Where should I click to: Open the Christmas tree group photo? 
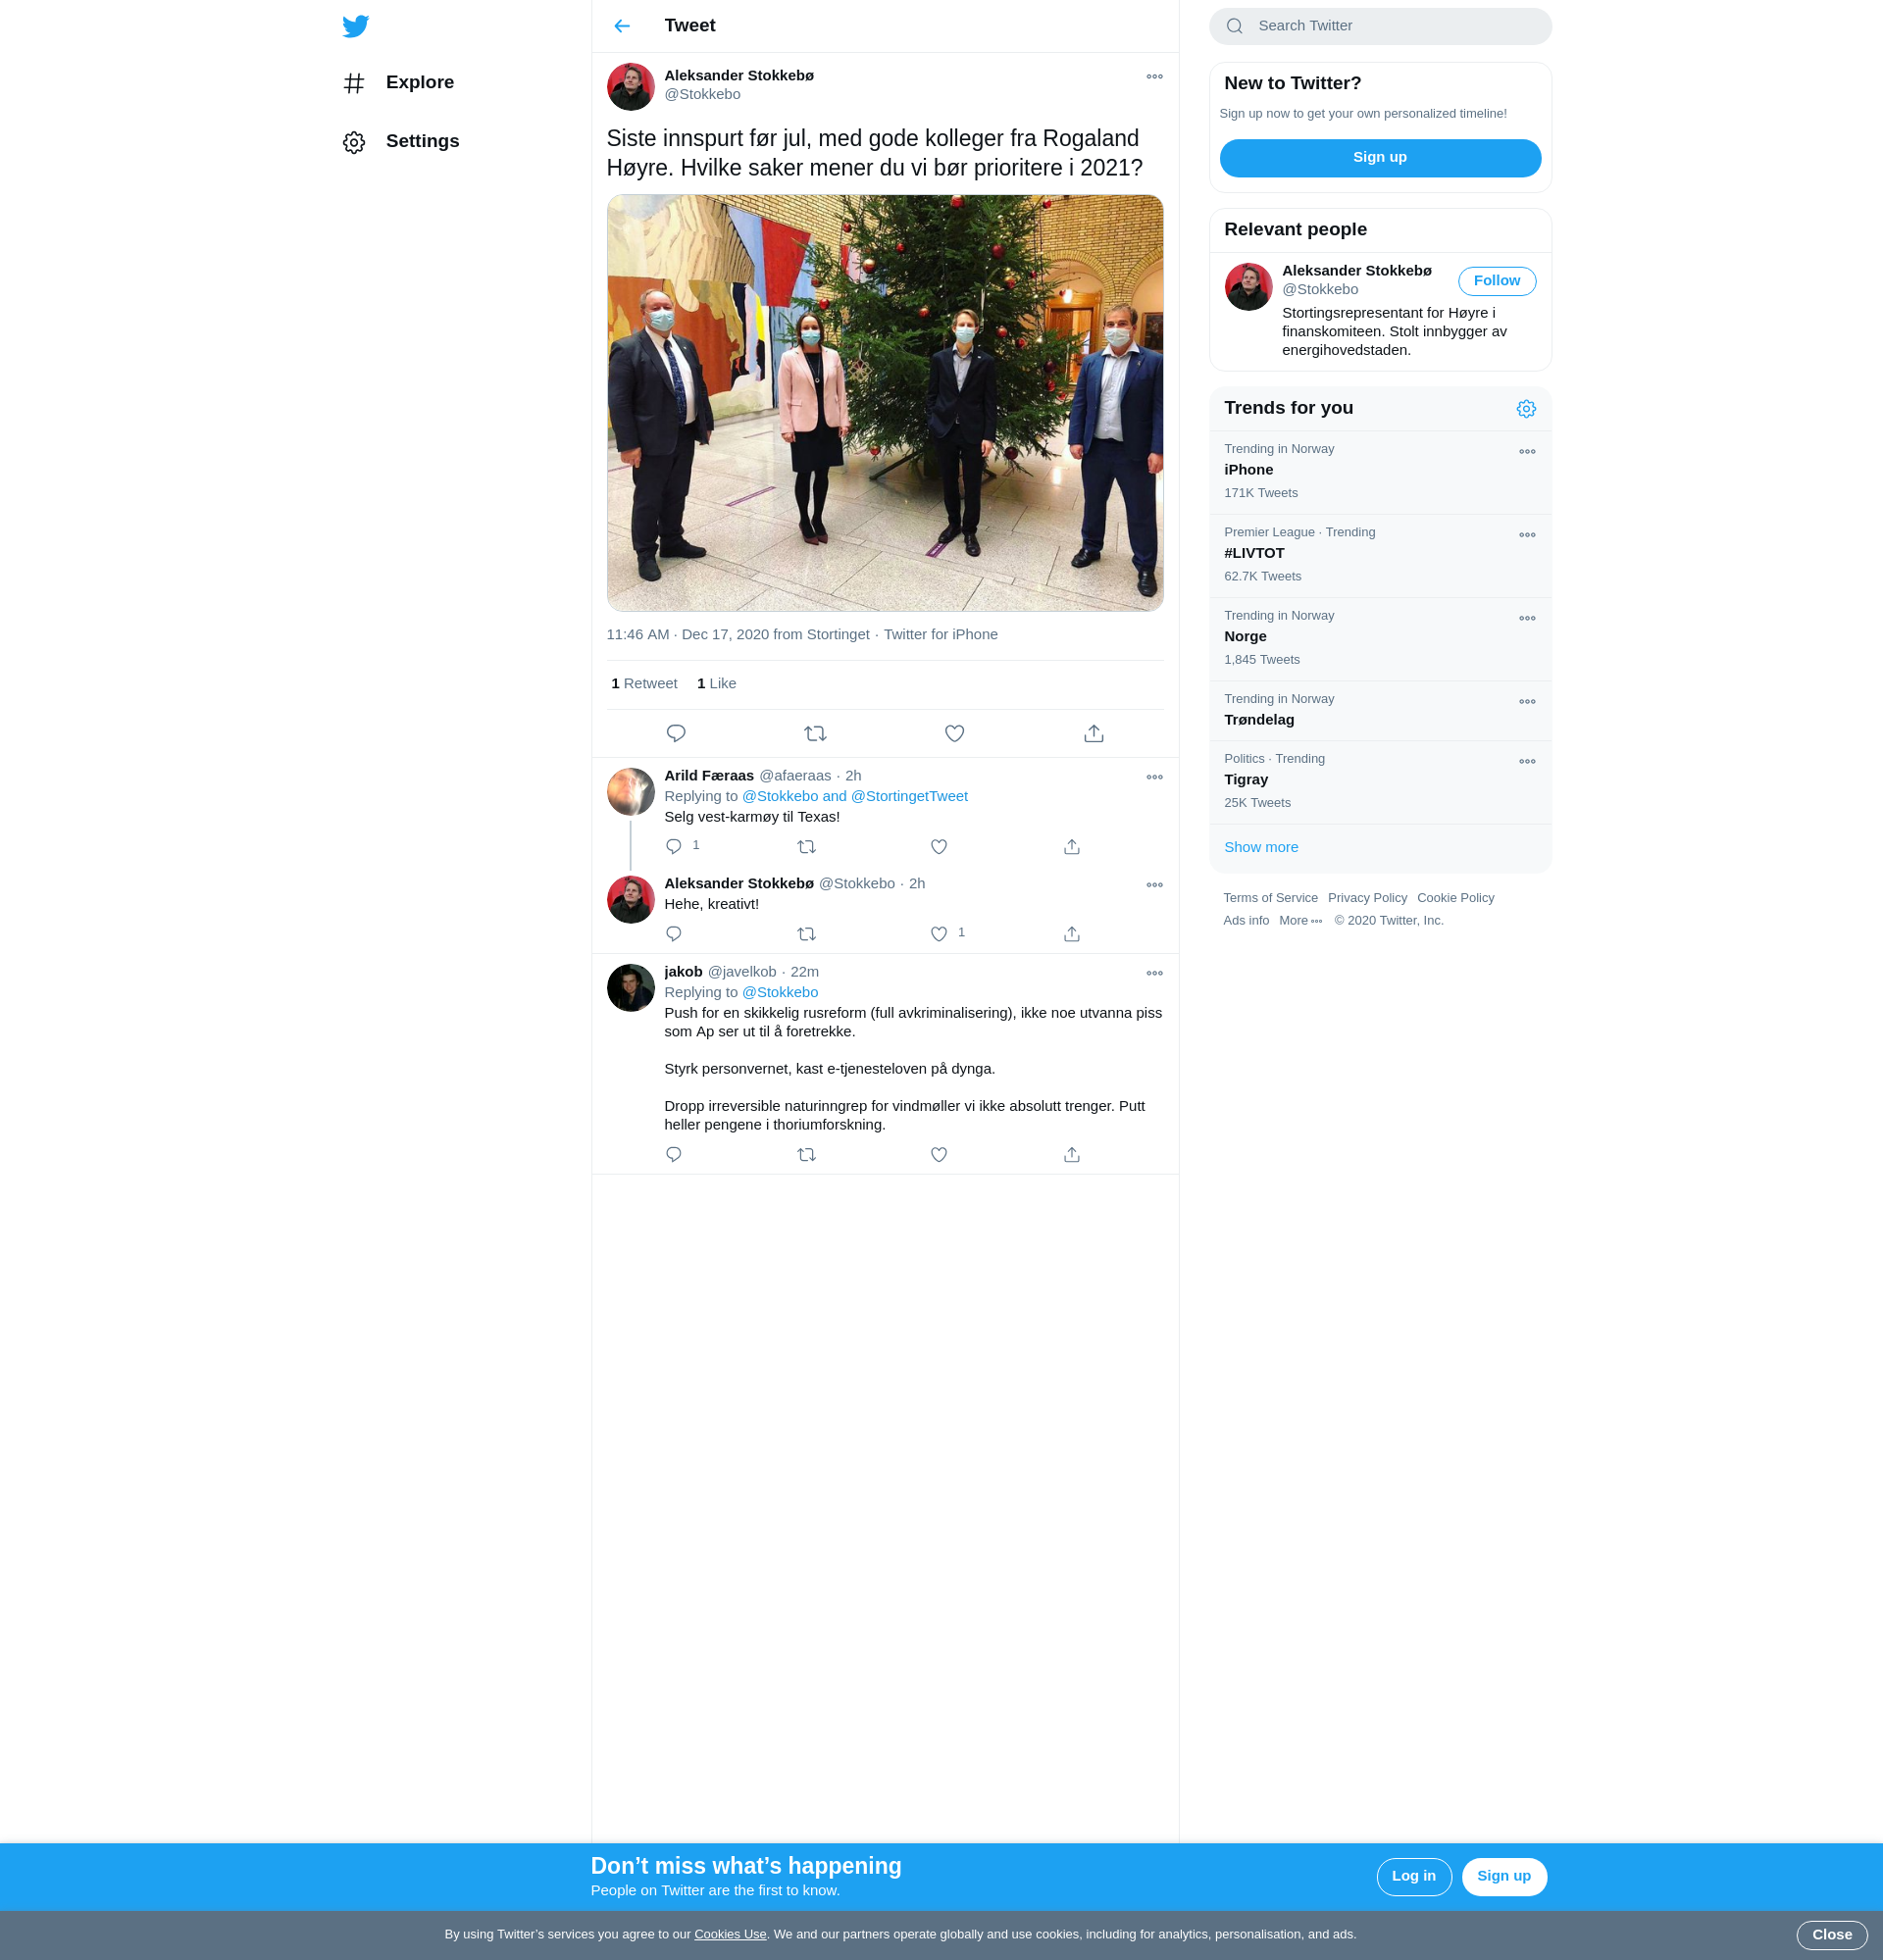pyautogui.click(x=884, y=402)
